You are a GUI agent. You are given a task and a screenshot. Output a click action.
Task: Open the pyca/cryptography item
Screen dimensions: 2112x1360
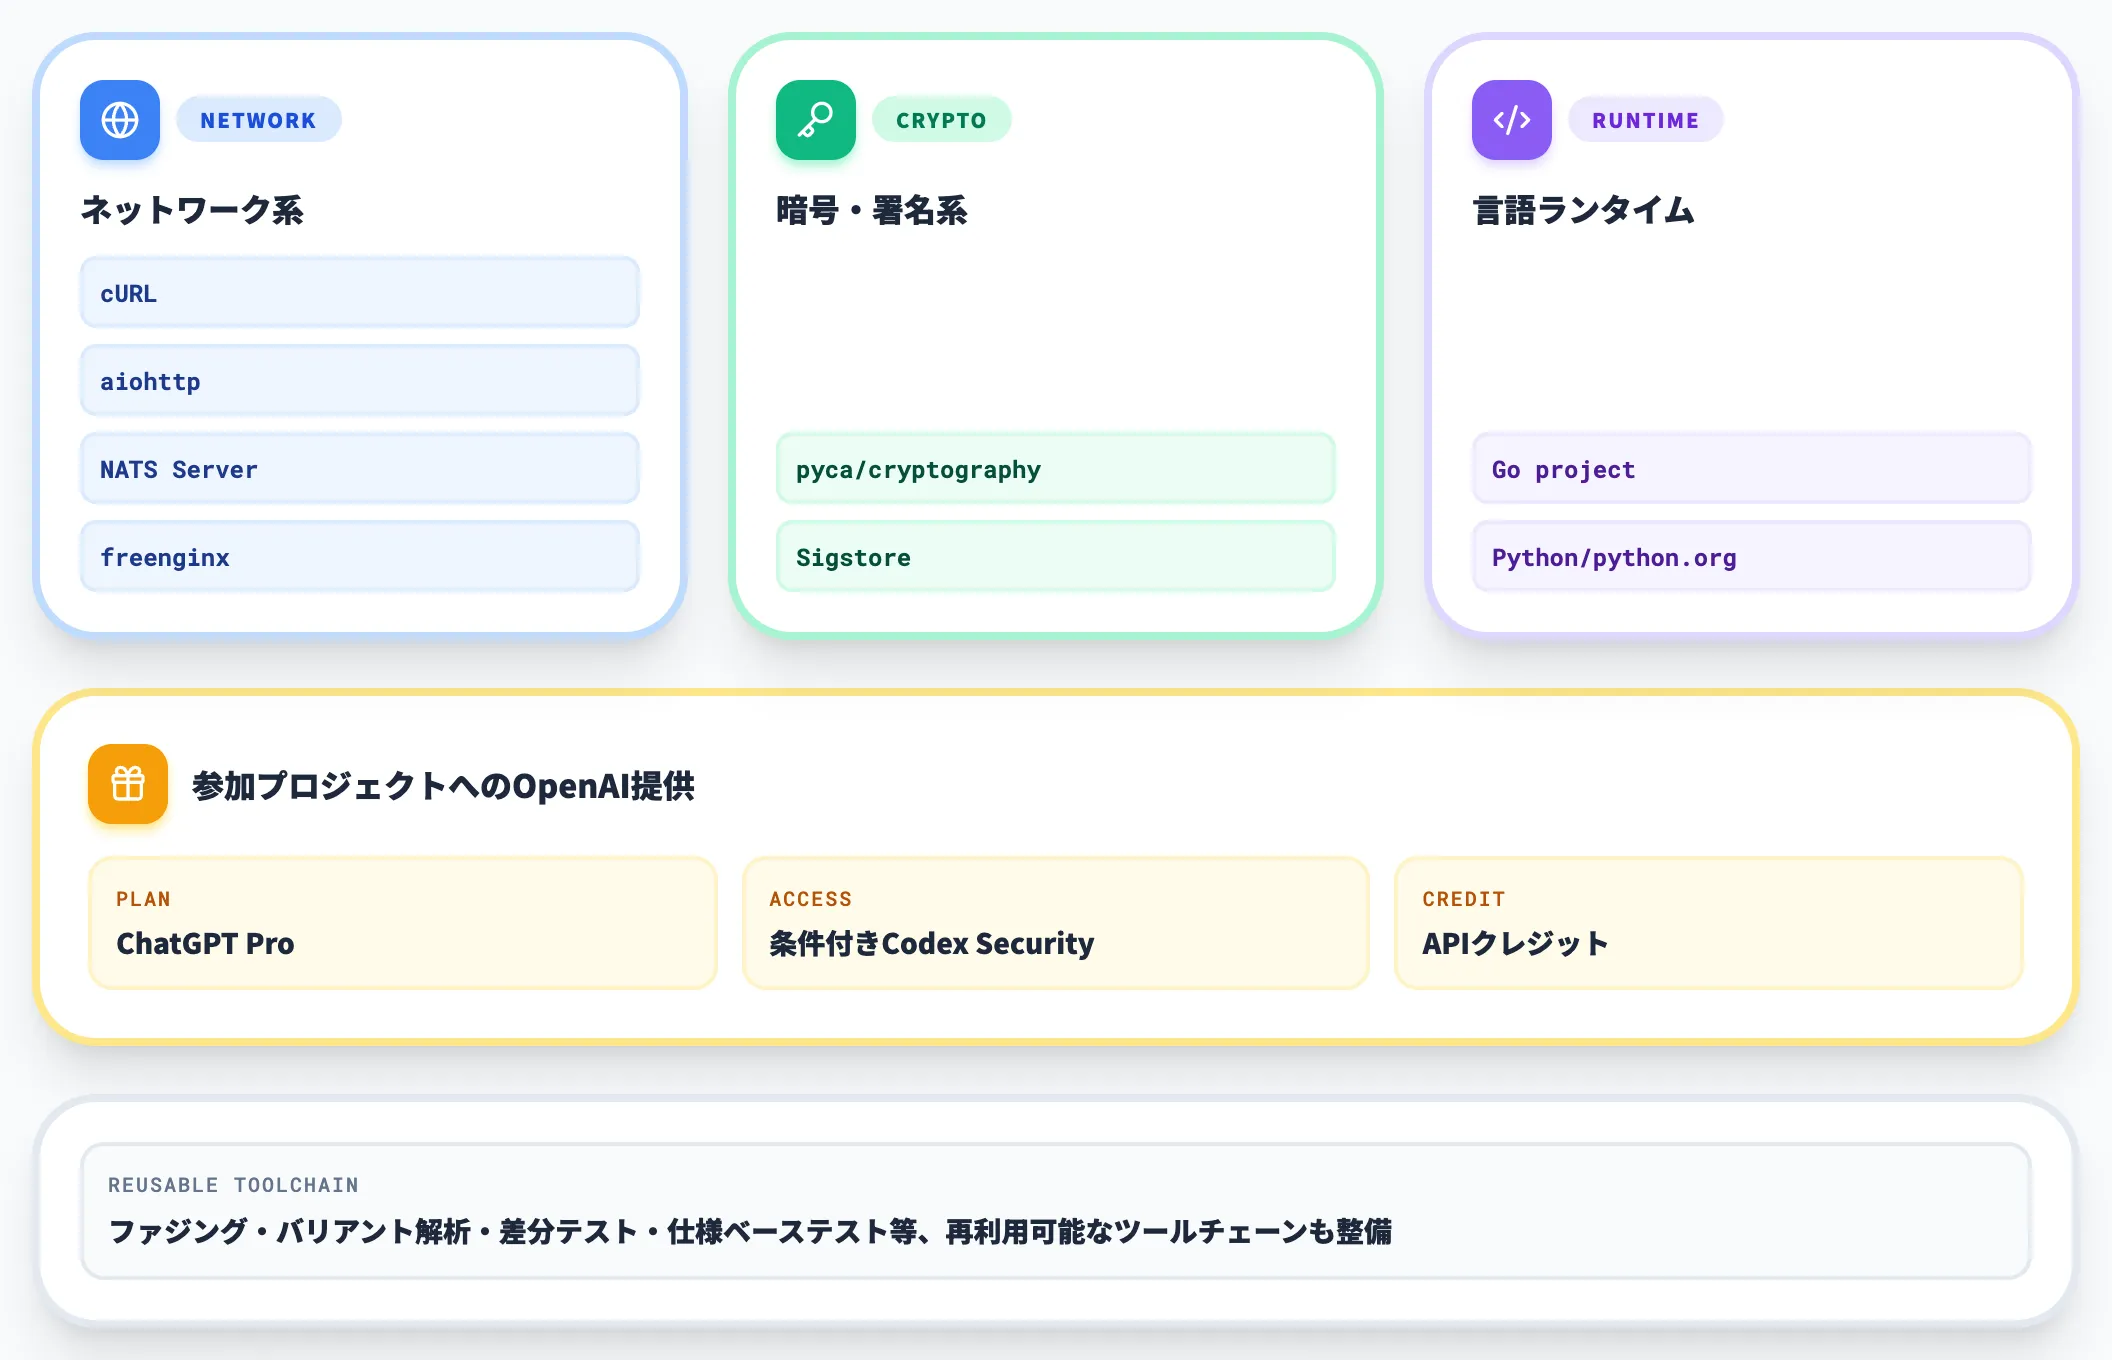[1056, 469]
